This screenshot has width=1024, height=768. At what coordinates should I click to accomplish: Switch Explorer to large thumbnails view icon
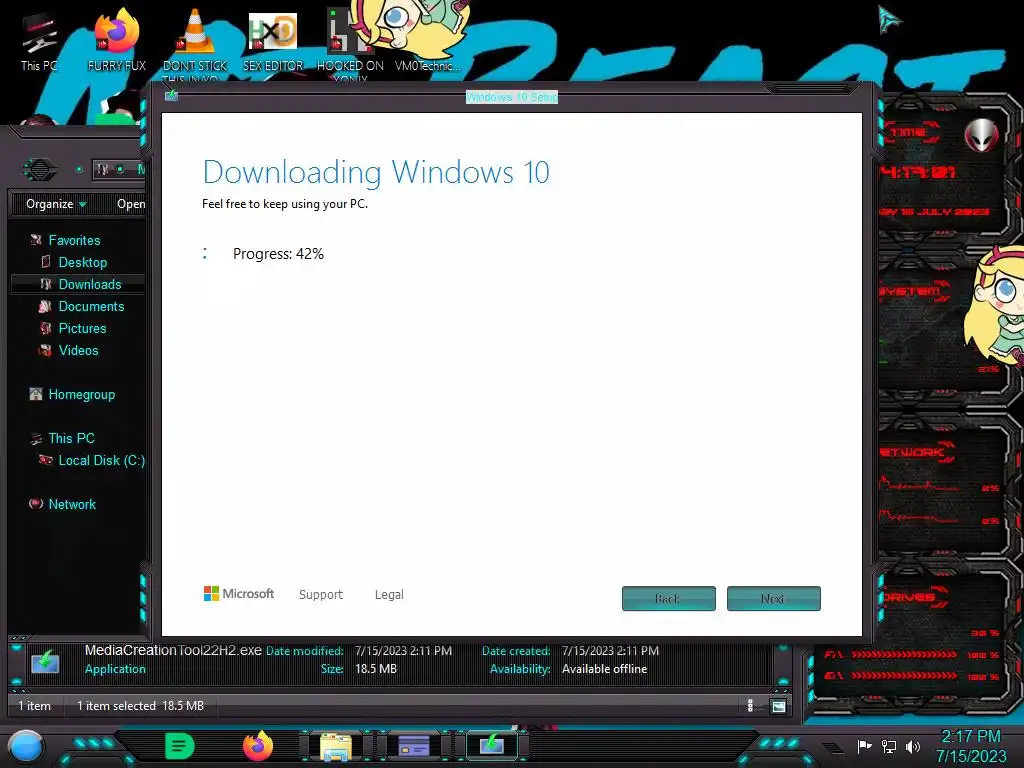pos(778,705)
